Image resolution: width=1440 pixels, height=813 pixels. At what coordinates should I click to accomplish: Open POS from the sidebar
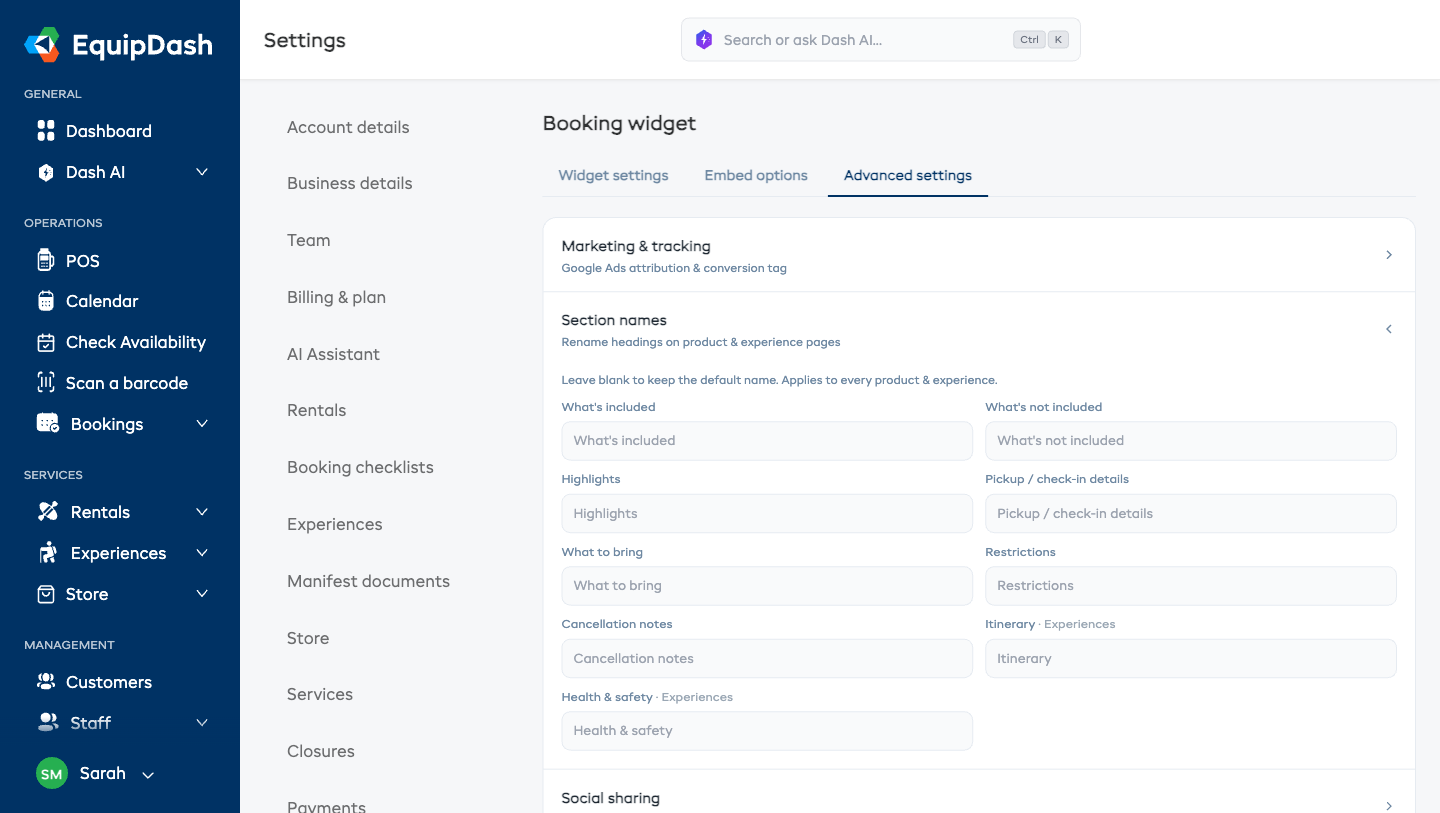click(83, 261)
